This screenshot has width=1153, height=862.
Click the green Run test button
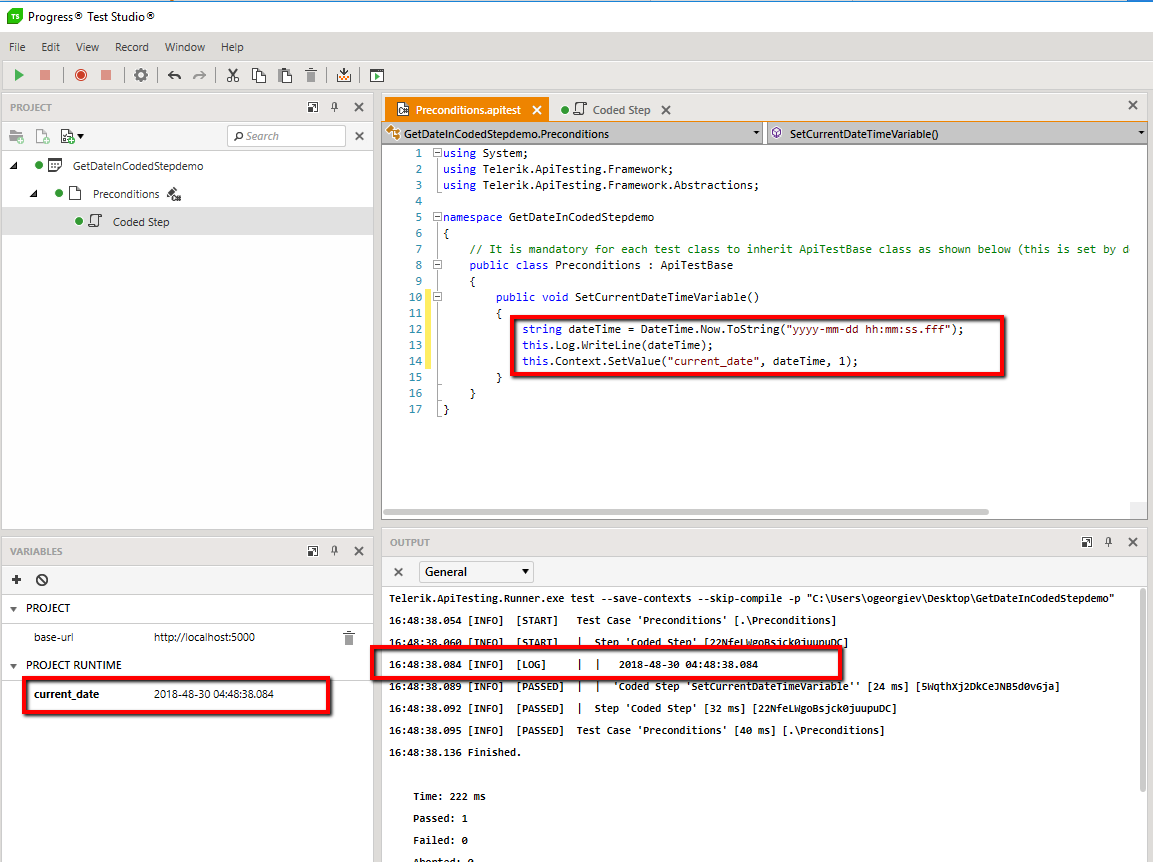click(x=19, y=75)
